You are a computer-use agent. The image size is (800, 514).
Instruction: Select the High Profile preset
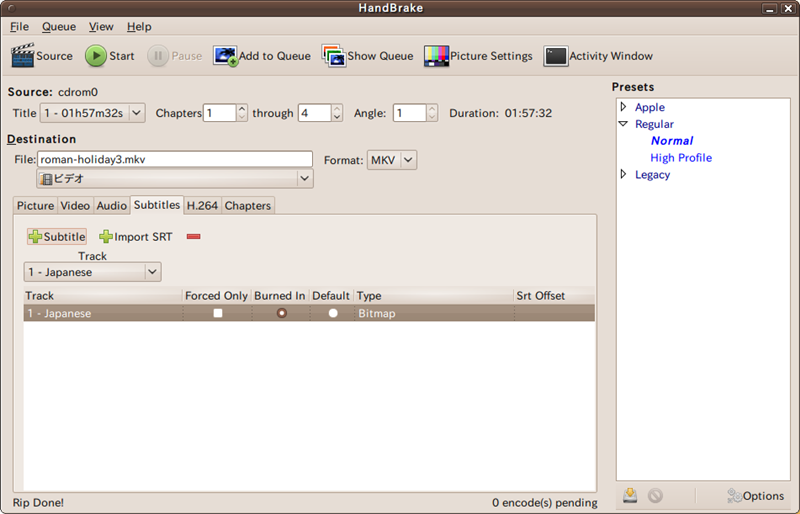[x=681, y=157]
